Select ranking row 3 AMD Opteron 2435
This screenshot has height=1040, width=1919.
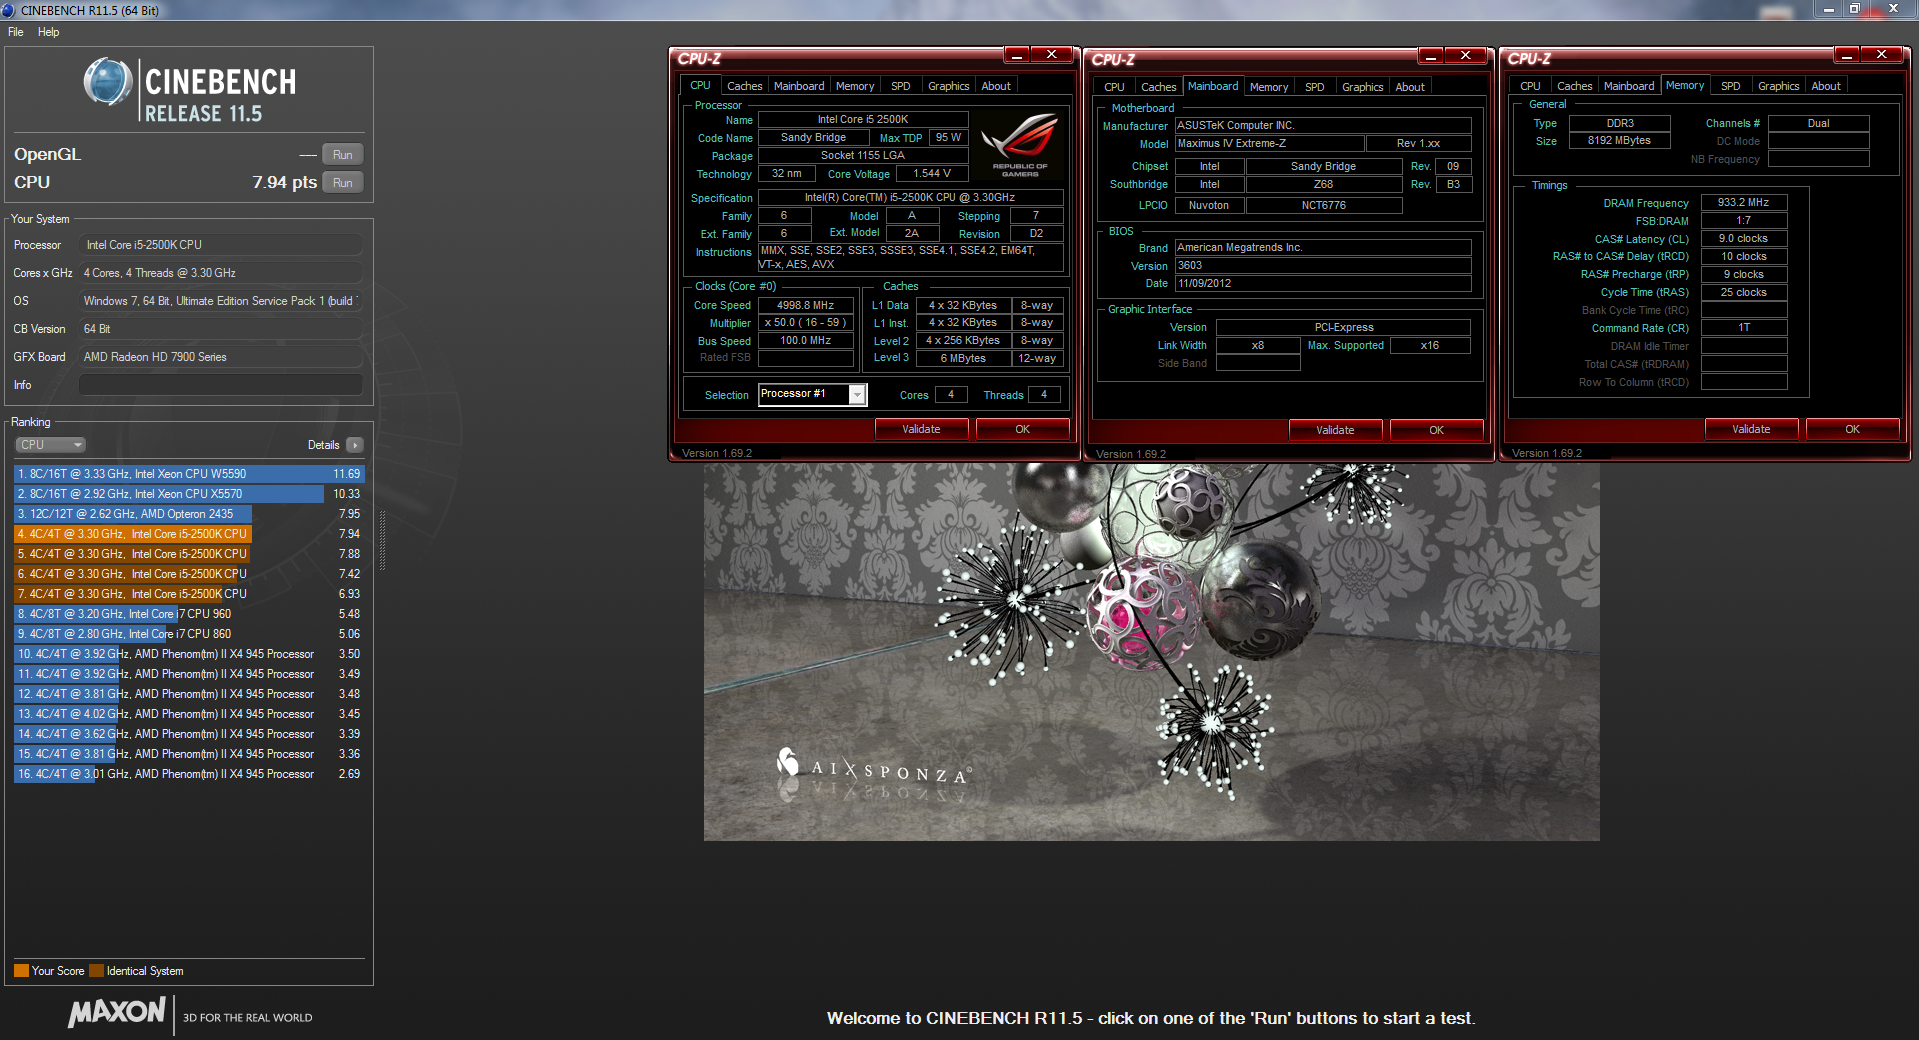[x=189, y=514]
